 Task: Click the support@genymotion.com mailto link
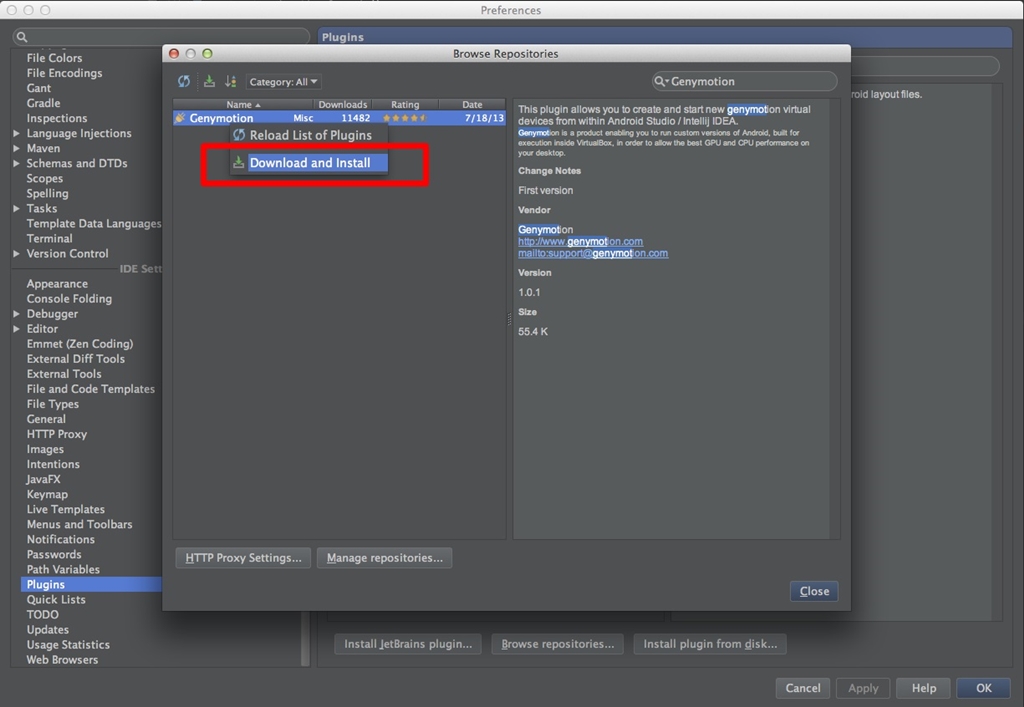click(593, 253)
